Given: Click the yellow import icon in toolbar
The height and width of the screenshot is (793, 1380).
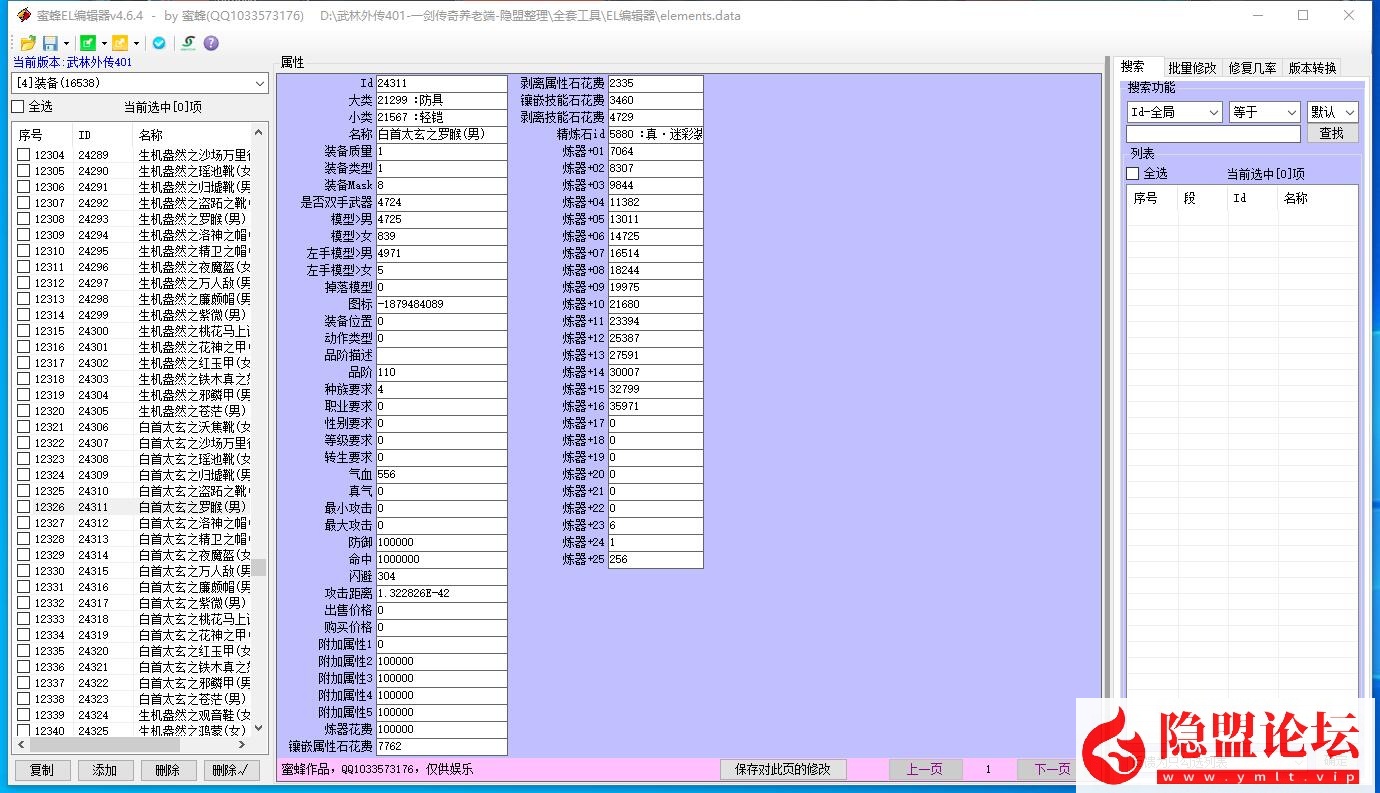Looking at the screenshot, I should click(x=120, y=43).
